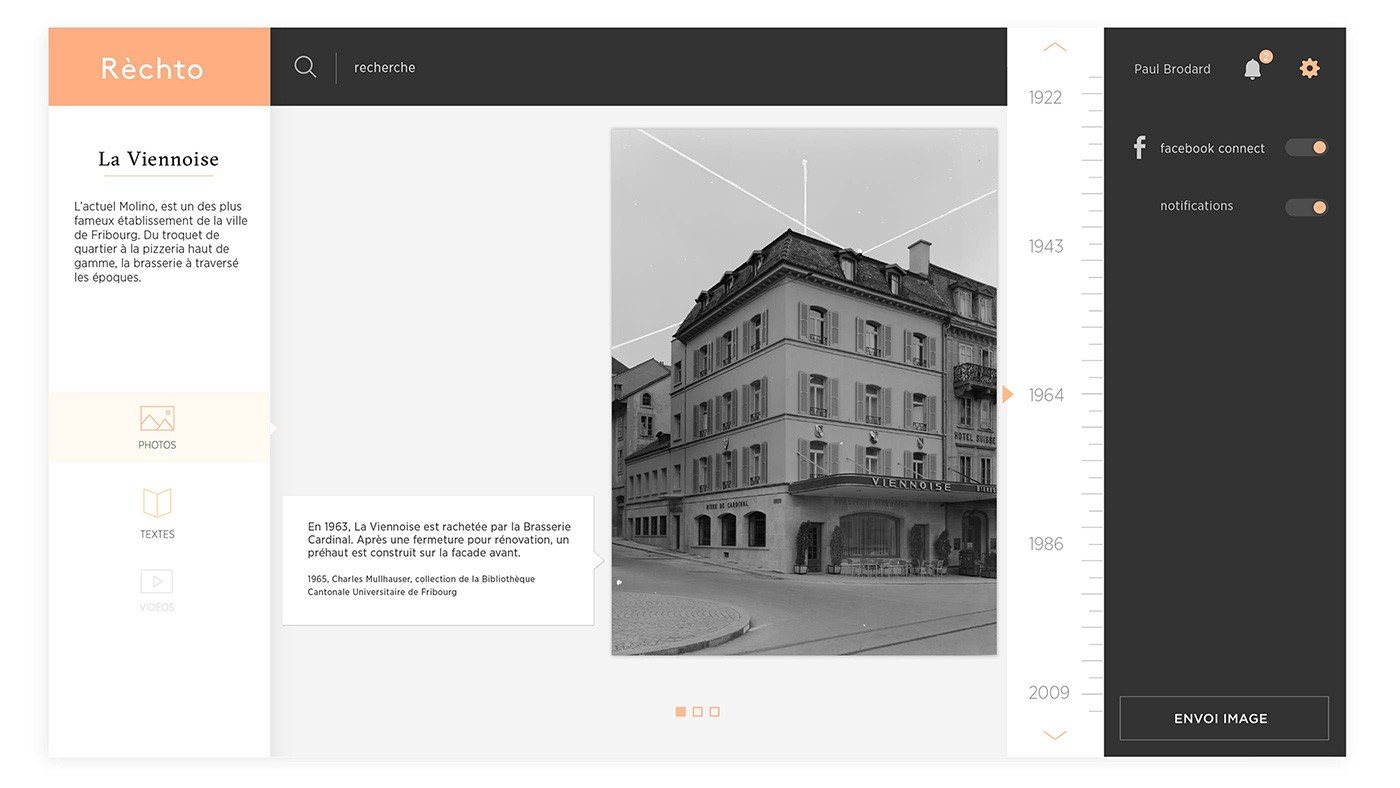Toggle facebook connect switch
This screenshot has width=1400, height=788.
point(1306,147)
